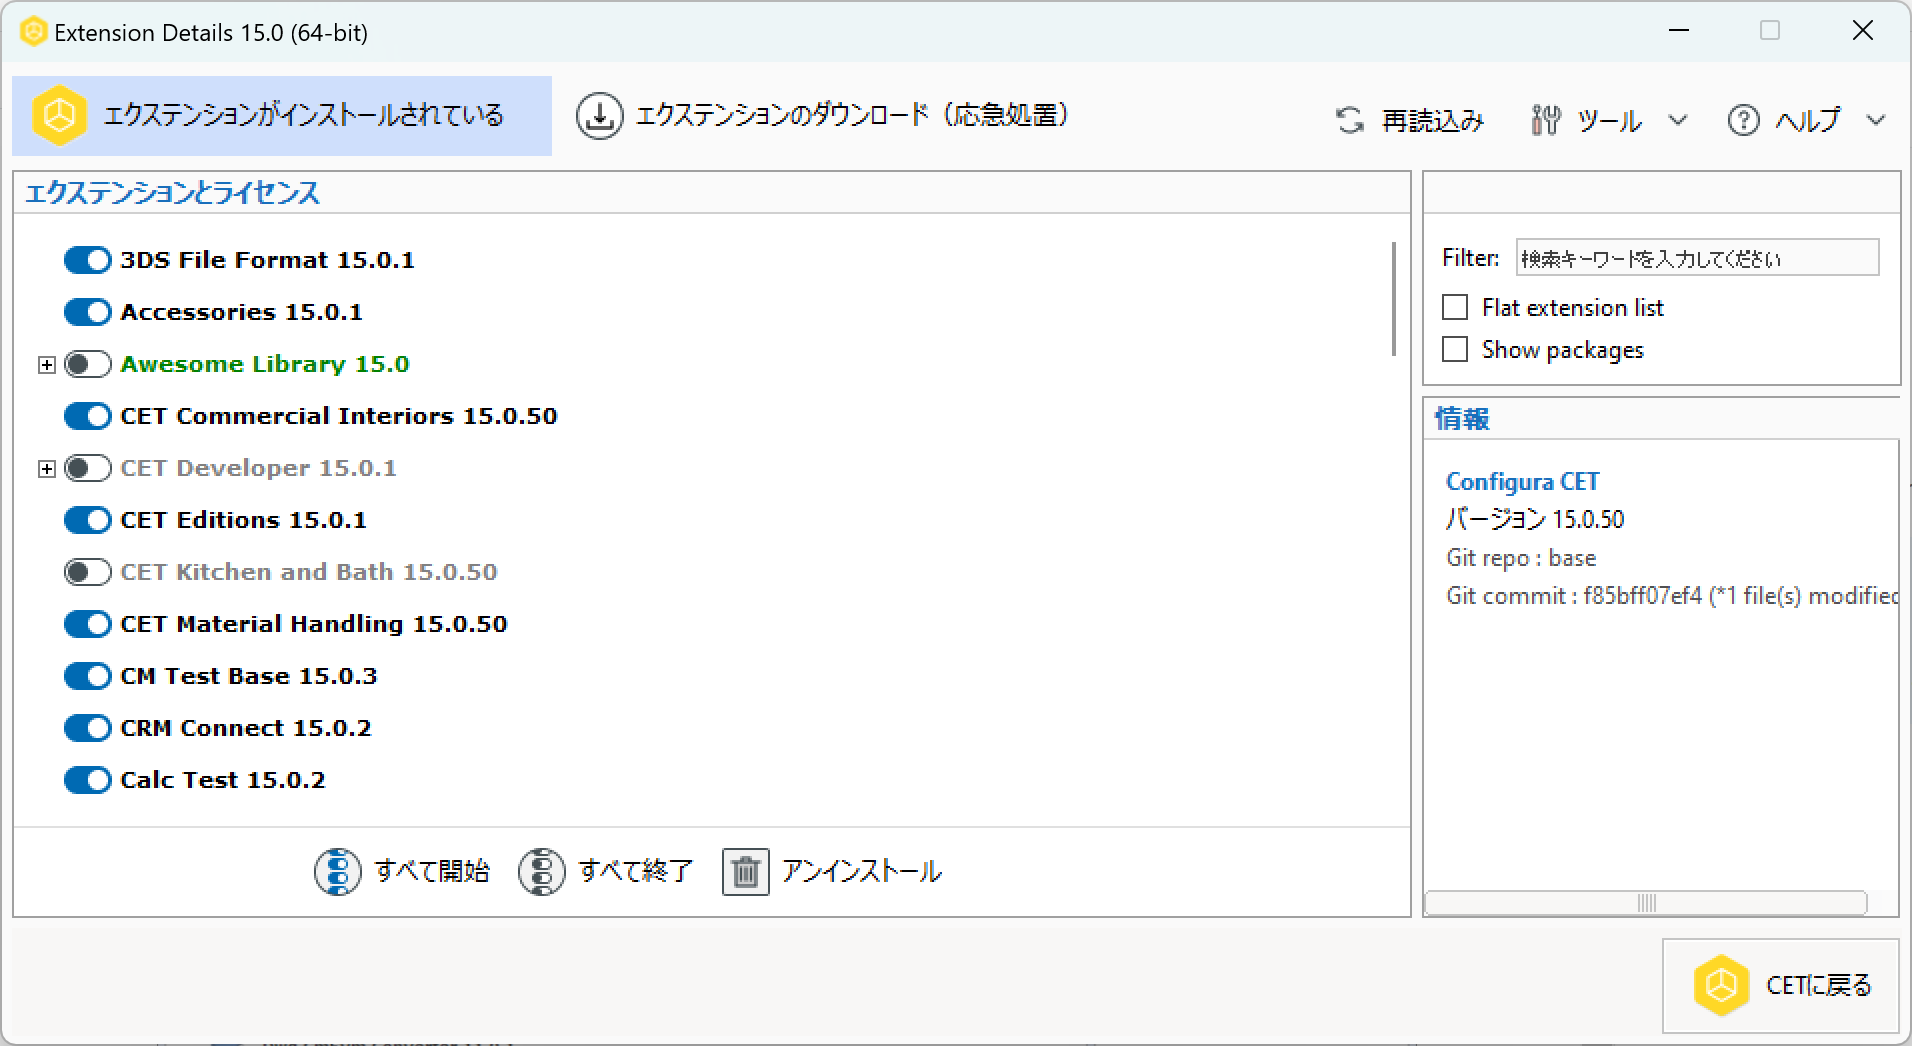Click the yellow CET hexagon in CETに戻る button
1912x1046 pixels.
pos(1721,986)
